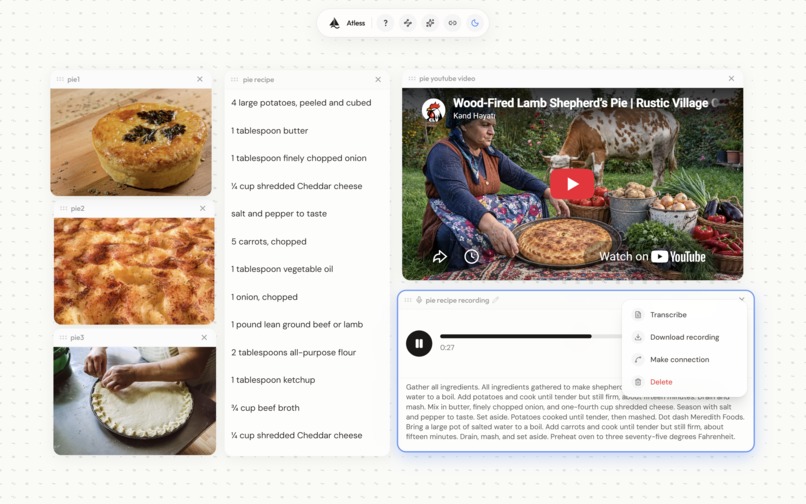Click the pencil icon to rename the recording

pos(496,300)
